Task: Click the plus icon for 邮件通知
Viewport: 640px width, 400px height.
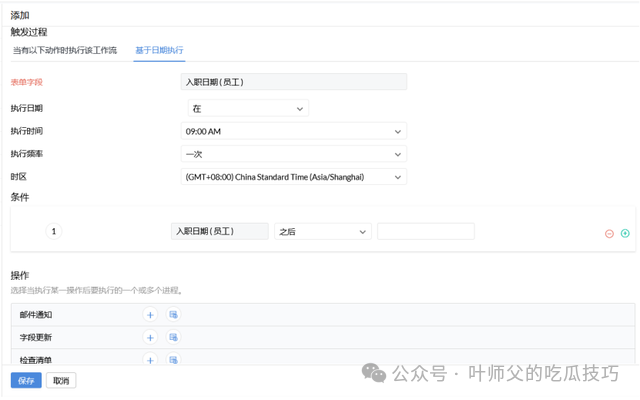Action: coord(150,314)
